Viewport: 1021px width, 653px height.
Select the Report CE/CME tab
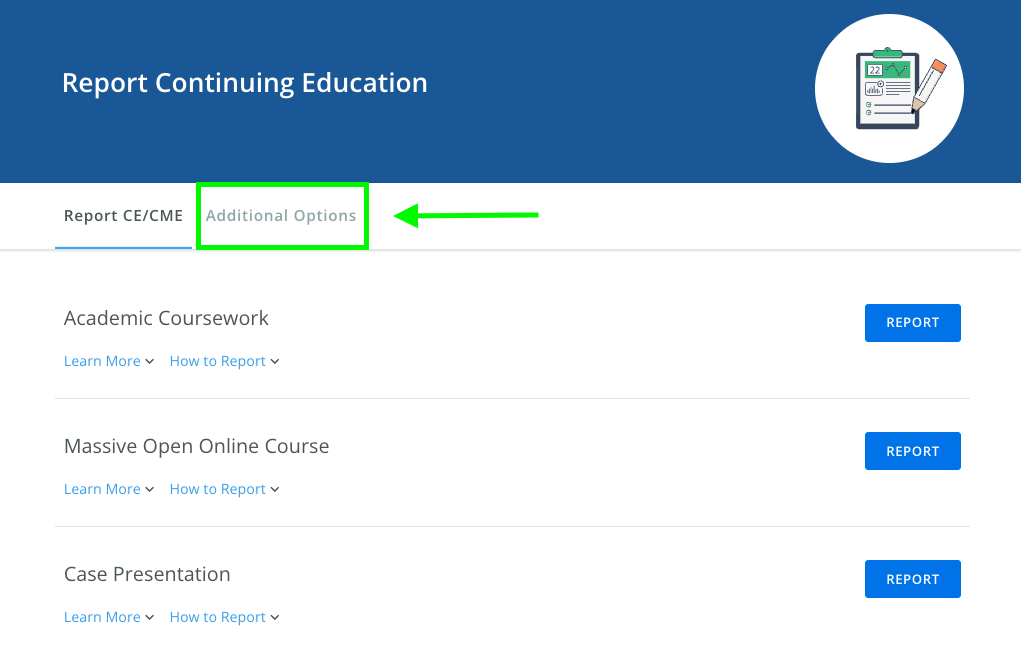[123, 216]
